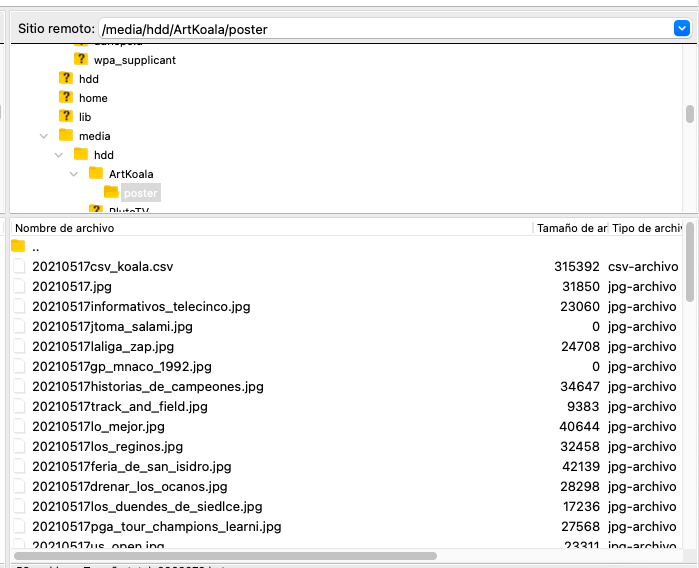Sort by Tipo de archivo column header
This screenshot has height=568, width=699.
point(645,228)
